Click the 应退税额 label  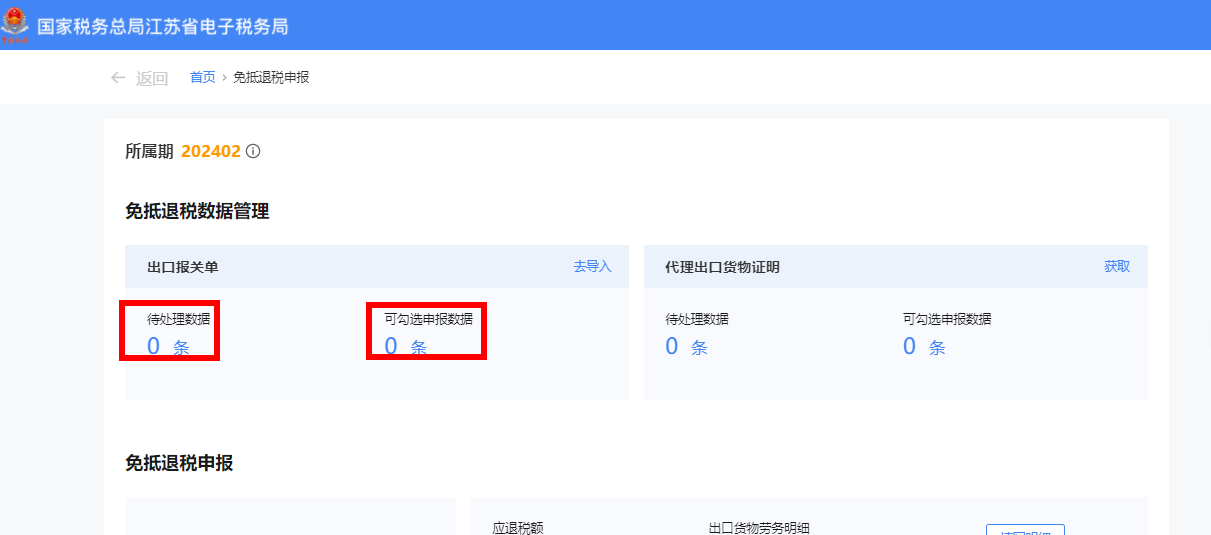point(518,528)
